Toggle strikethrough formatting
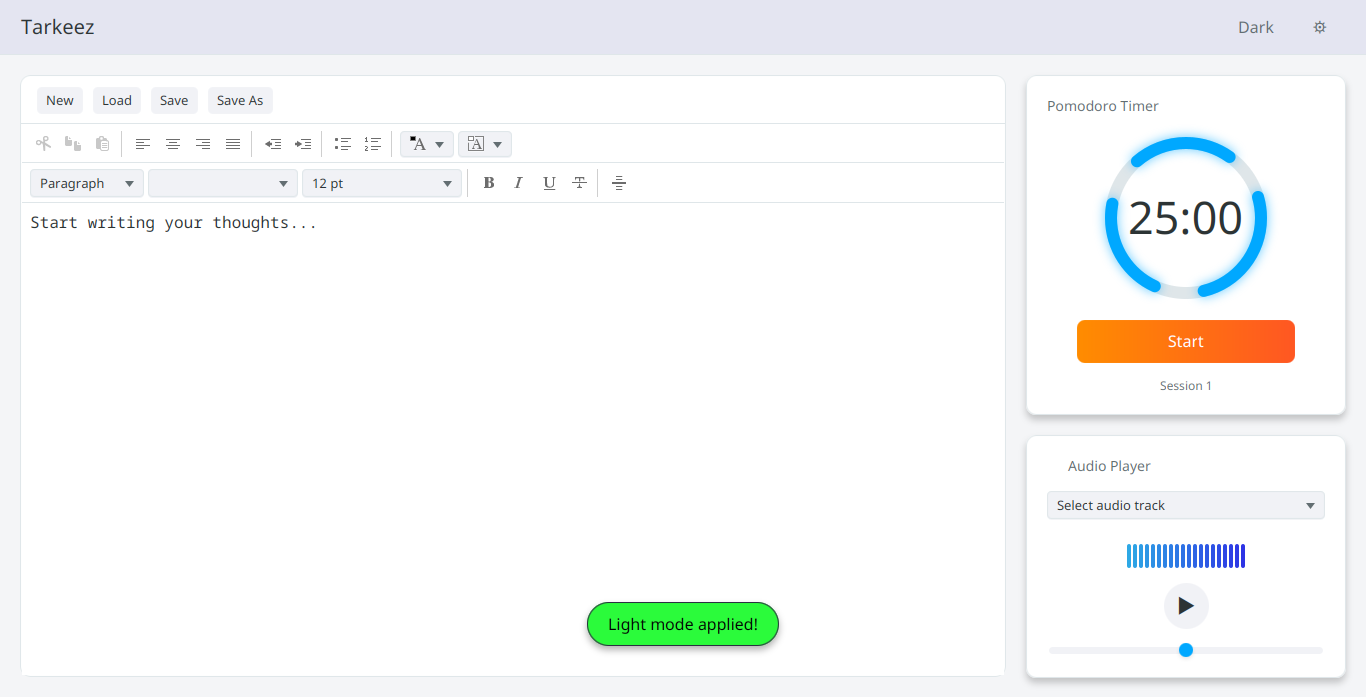1366x697 pixels. 579,183
